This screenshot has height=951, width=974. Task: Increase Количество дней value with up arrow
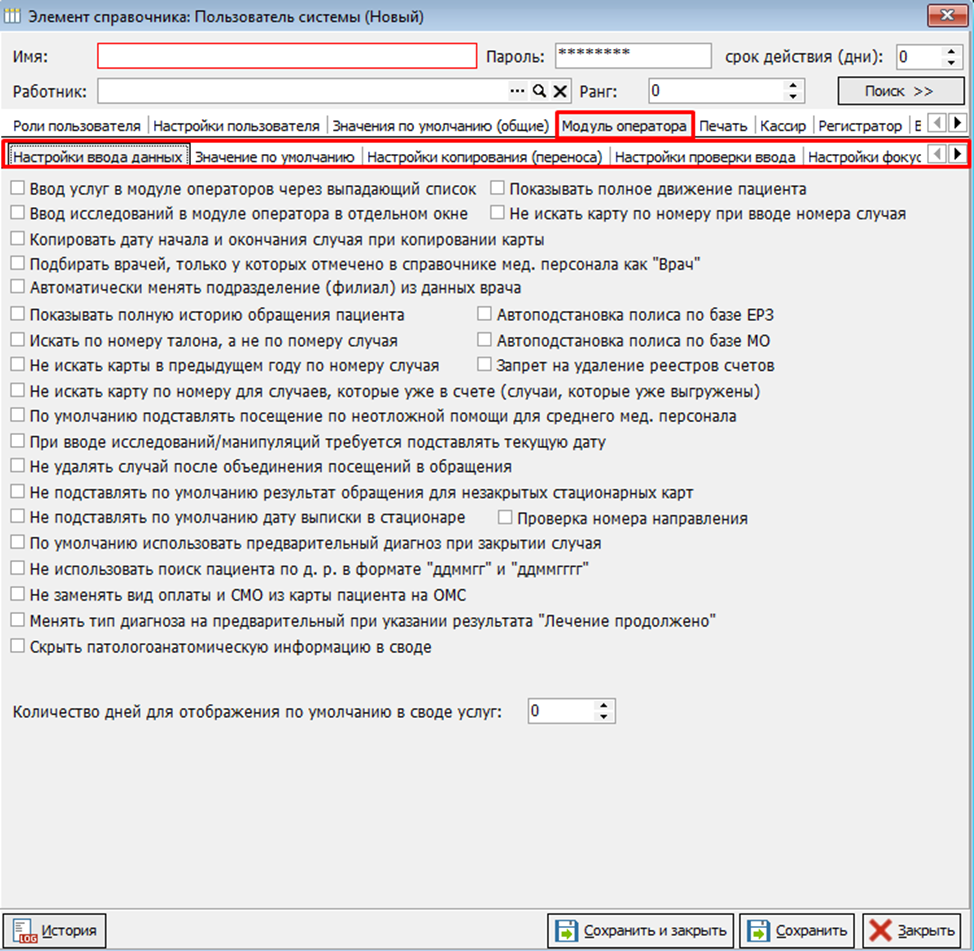pos(602,706)
